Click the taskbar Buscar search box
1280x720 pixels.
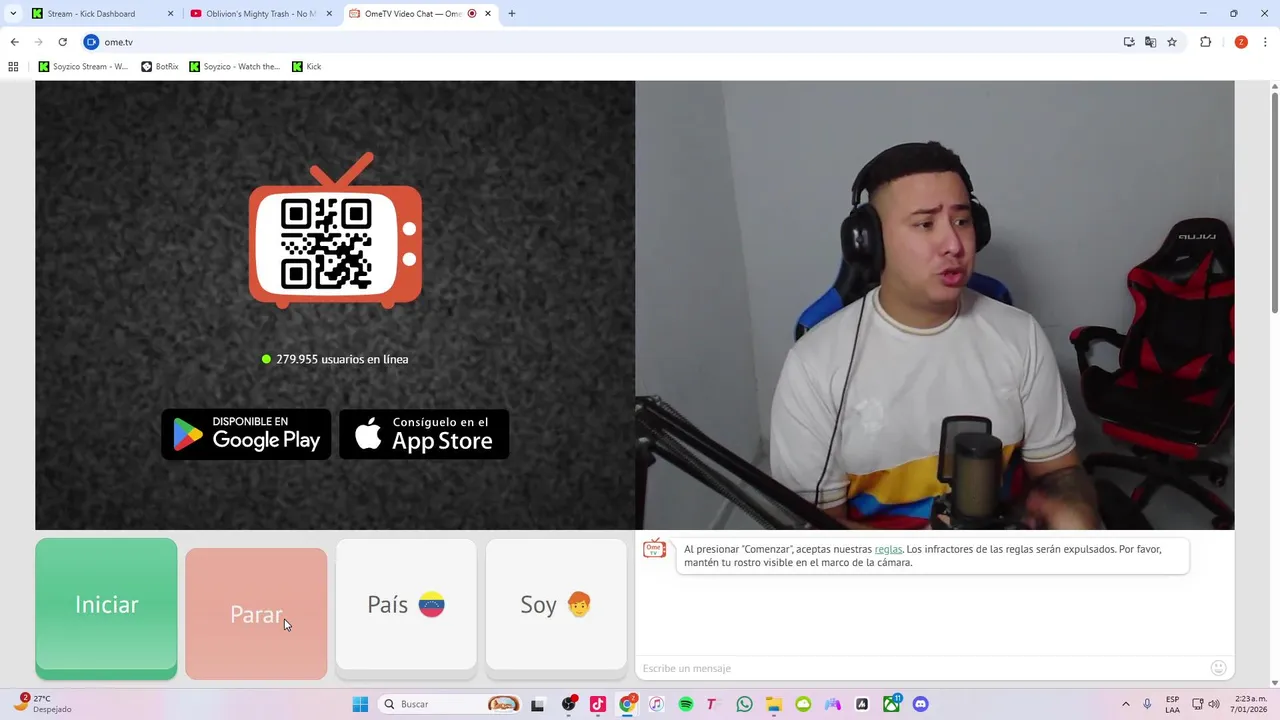(450, 704)
